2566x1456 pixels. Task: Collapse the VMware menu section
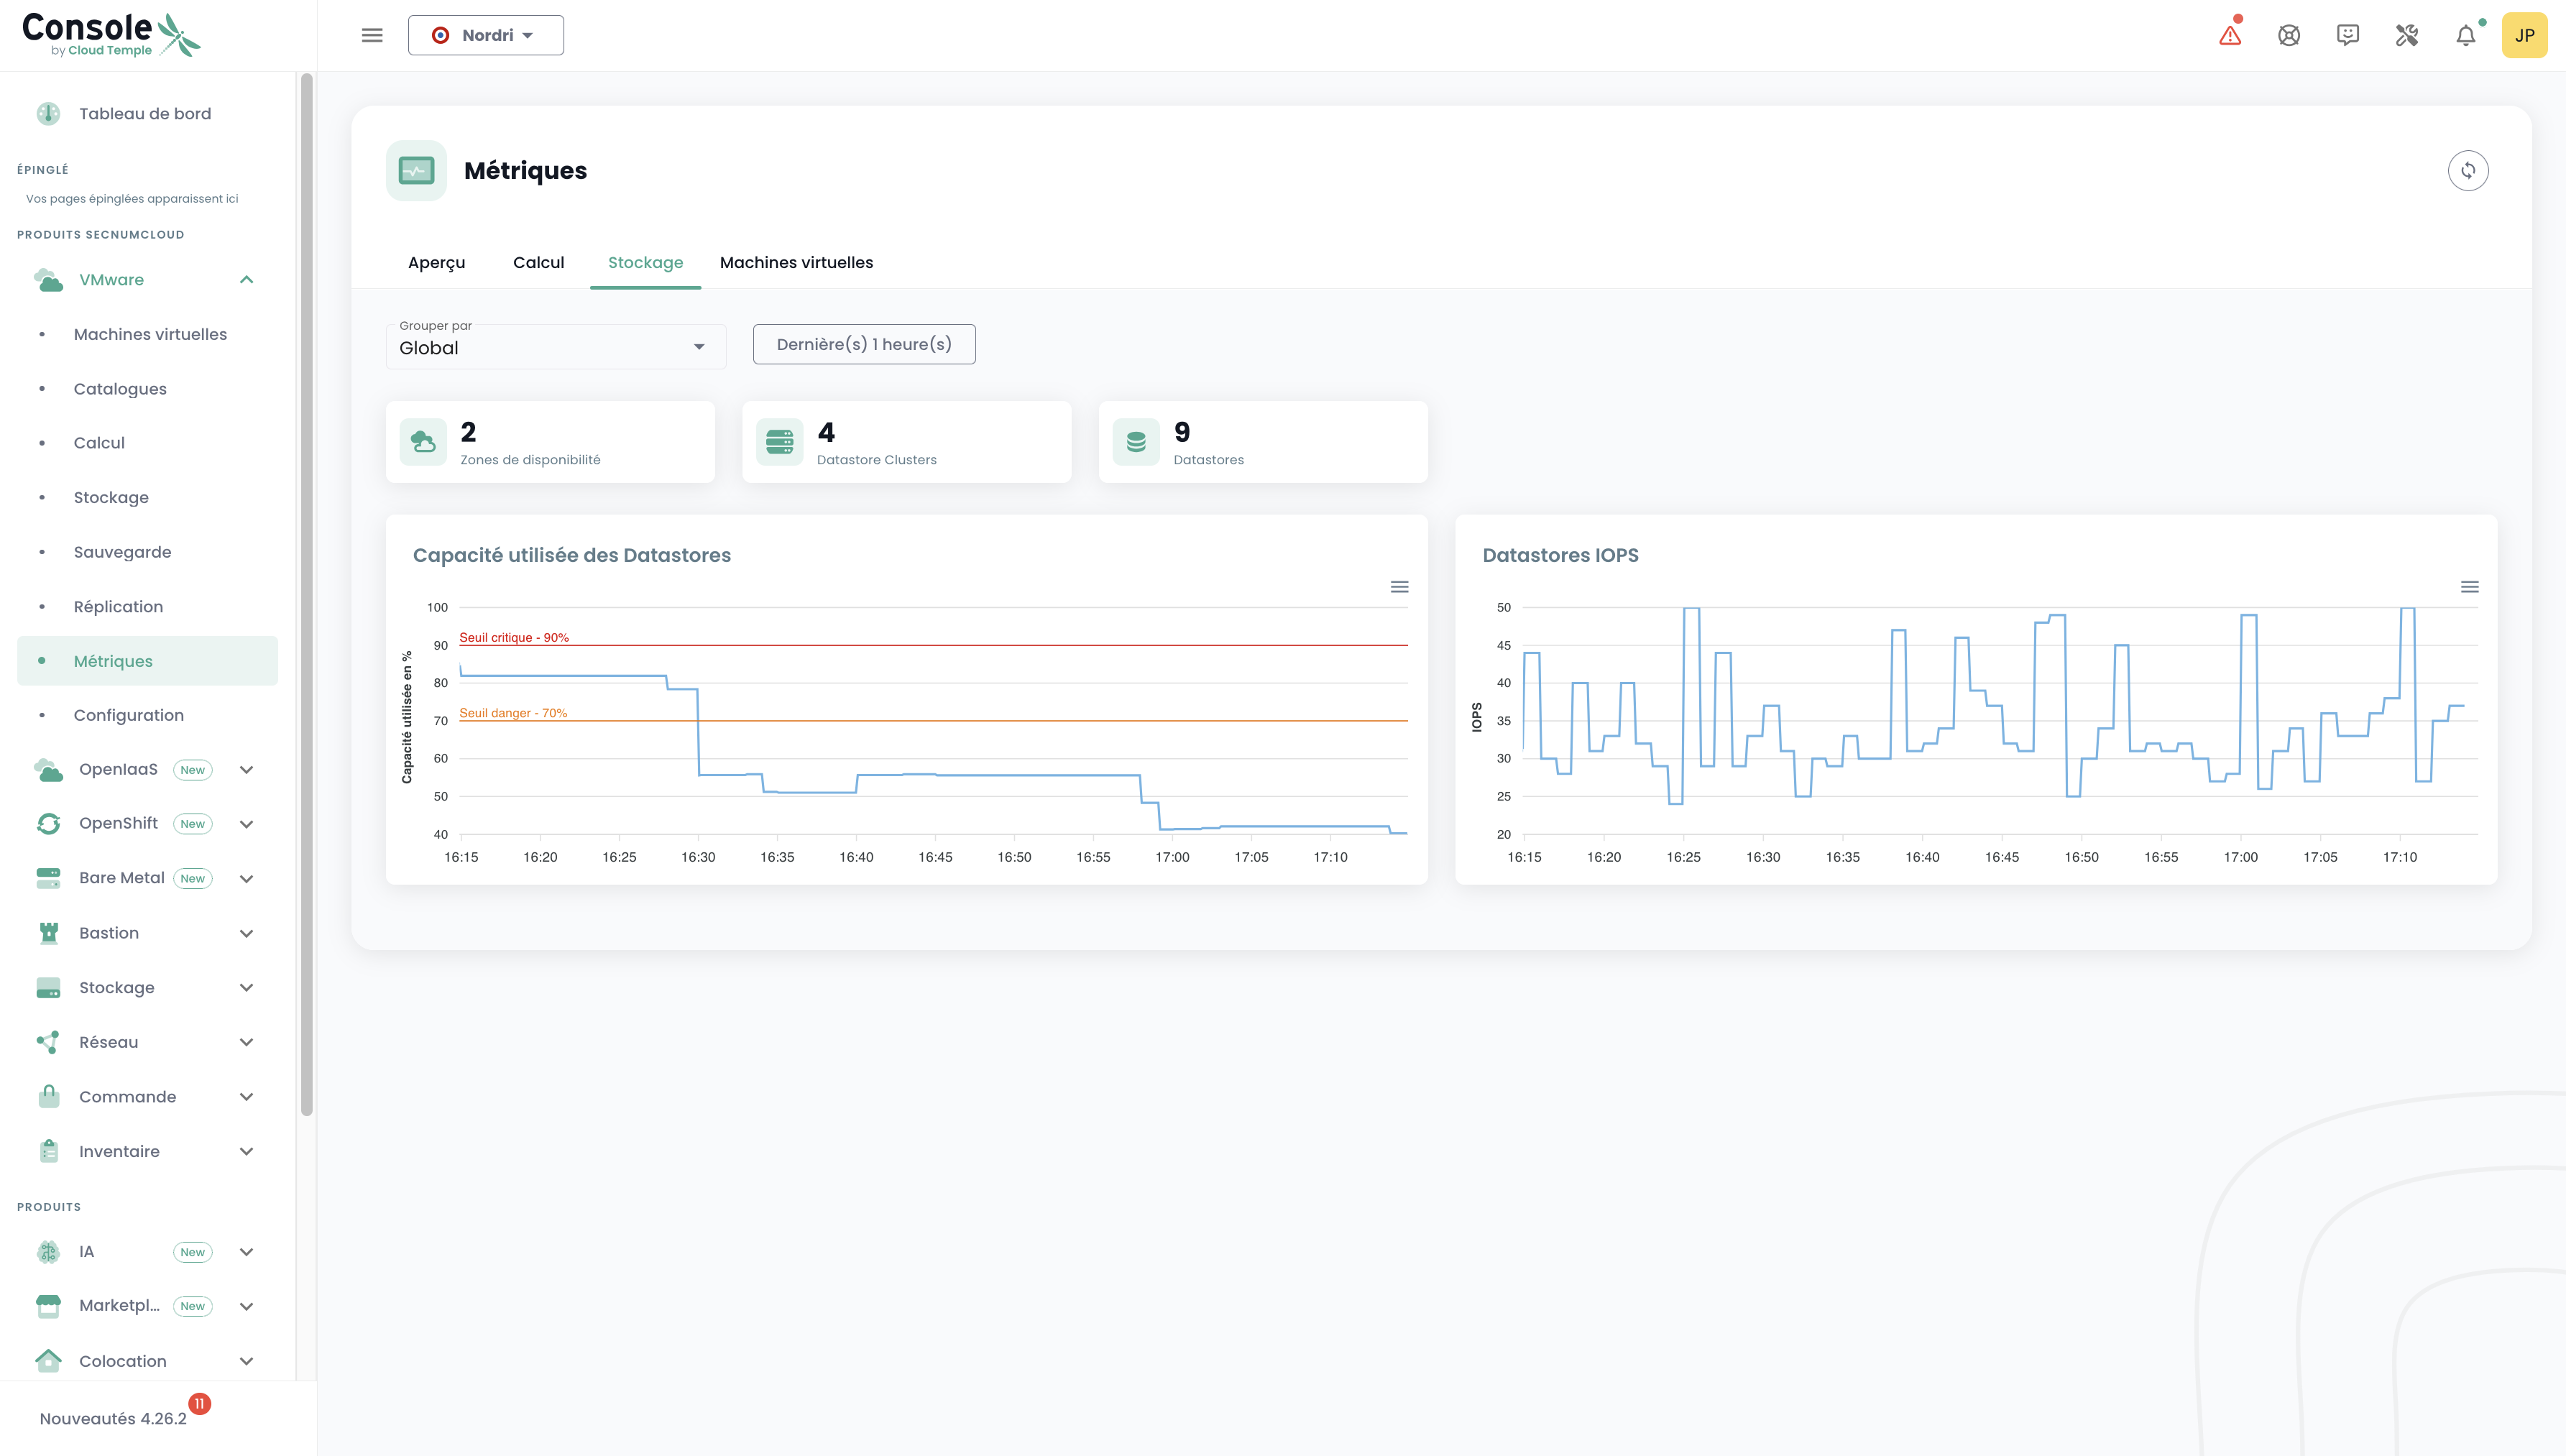[x=246, y=280]
